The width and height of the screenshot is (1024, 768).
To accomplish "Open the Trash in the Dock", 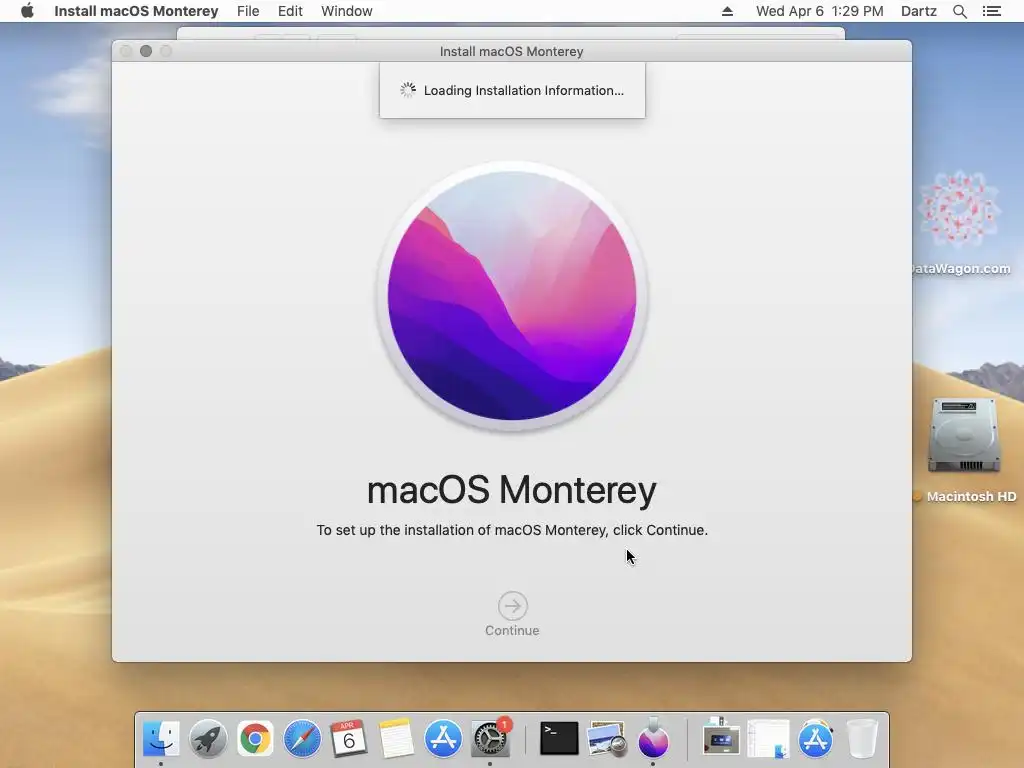I will point(862,739).
